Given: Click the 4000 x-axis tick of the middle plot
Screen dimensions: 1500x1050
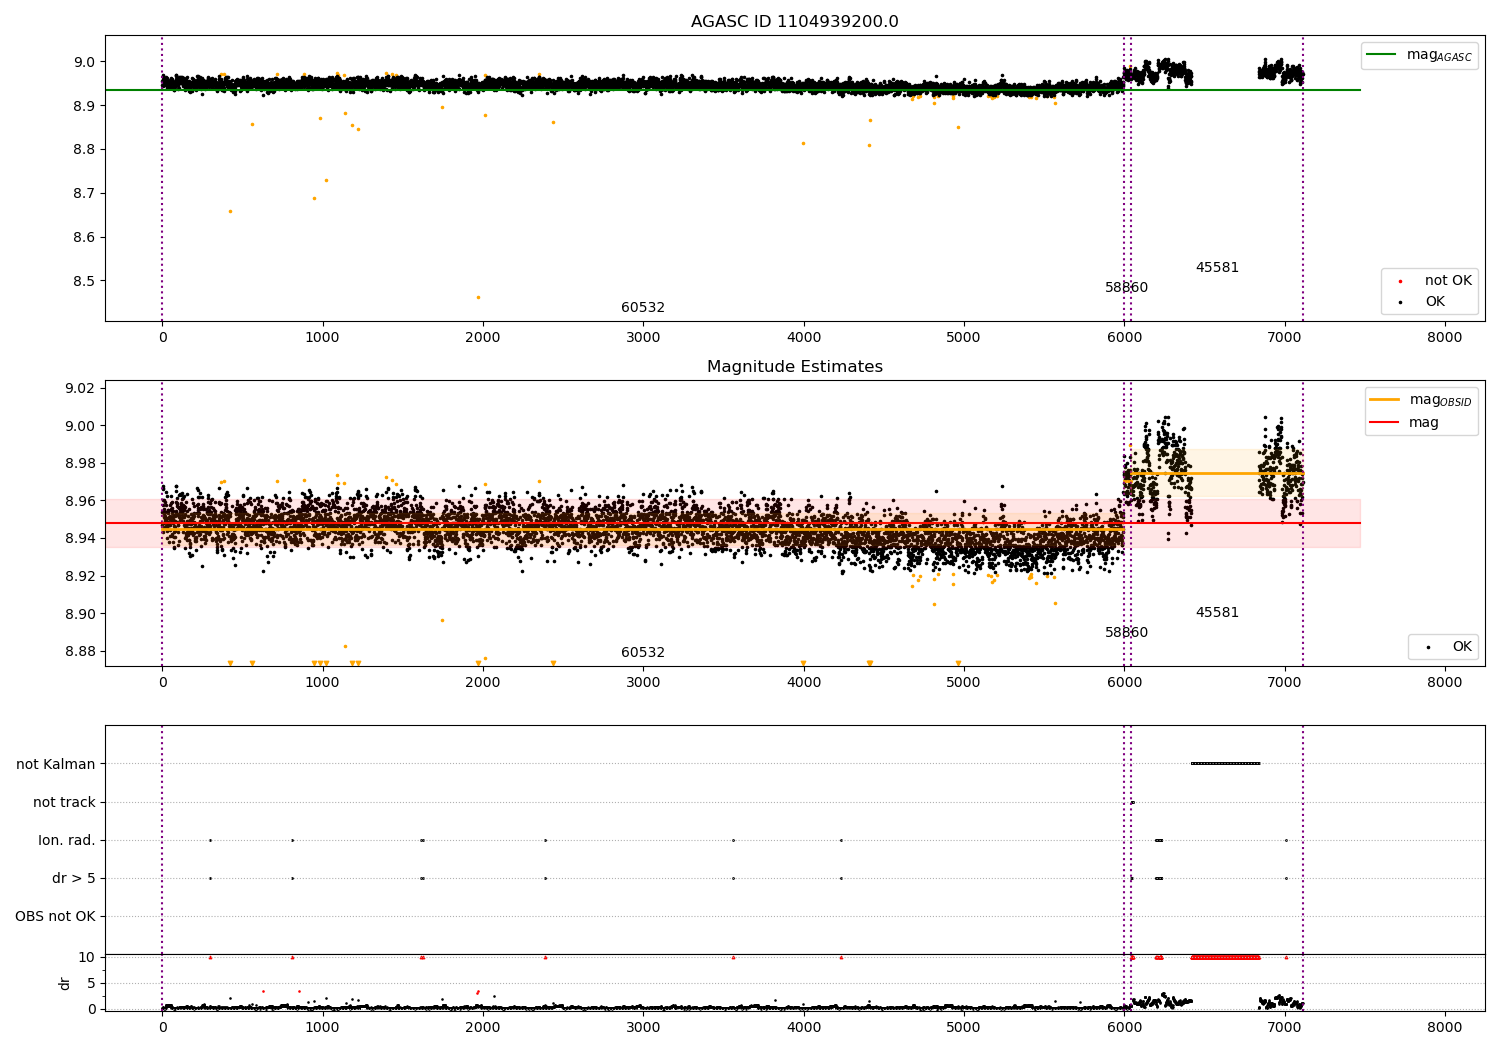Looking at the screenshot, I should (804, 683).
